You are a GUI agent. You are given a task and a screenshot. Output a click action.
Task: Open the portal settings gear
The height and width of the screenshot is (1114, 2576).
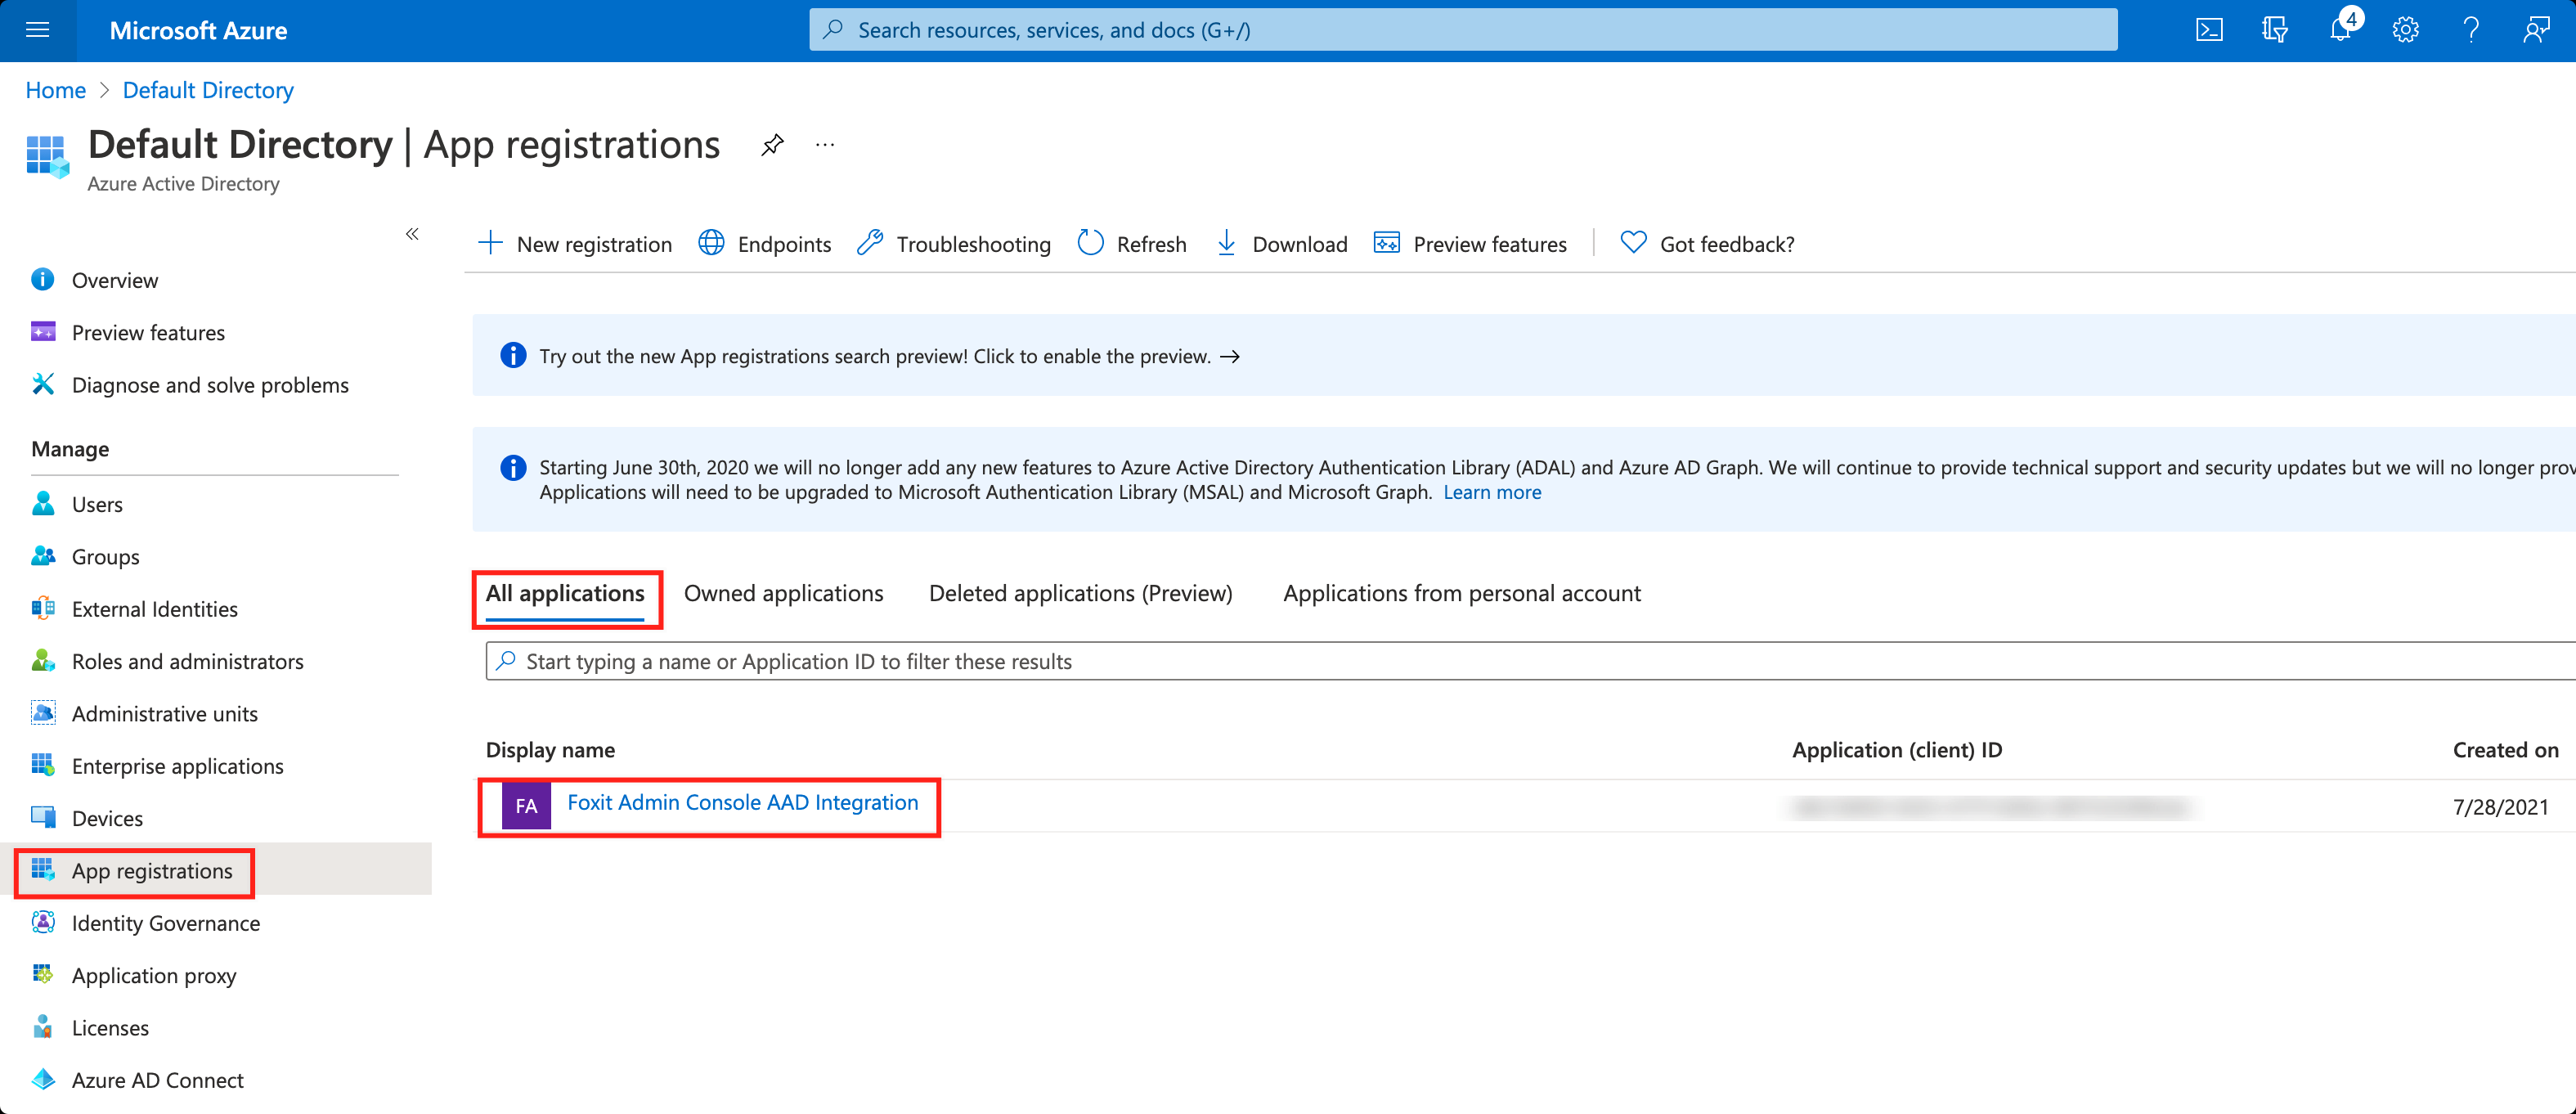(x=2406, y=29)
